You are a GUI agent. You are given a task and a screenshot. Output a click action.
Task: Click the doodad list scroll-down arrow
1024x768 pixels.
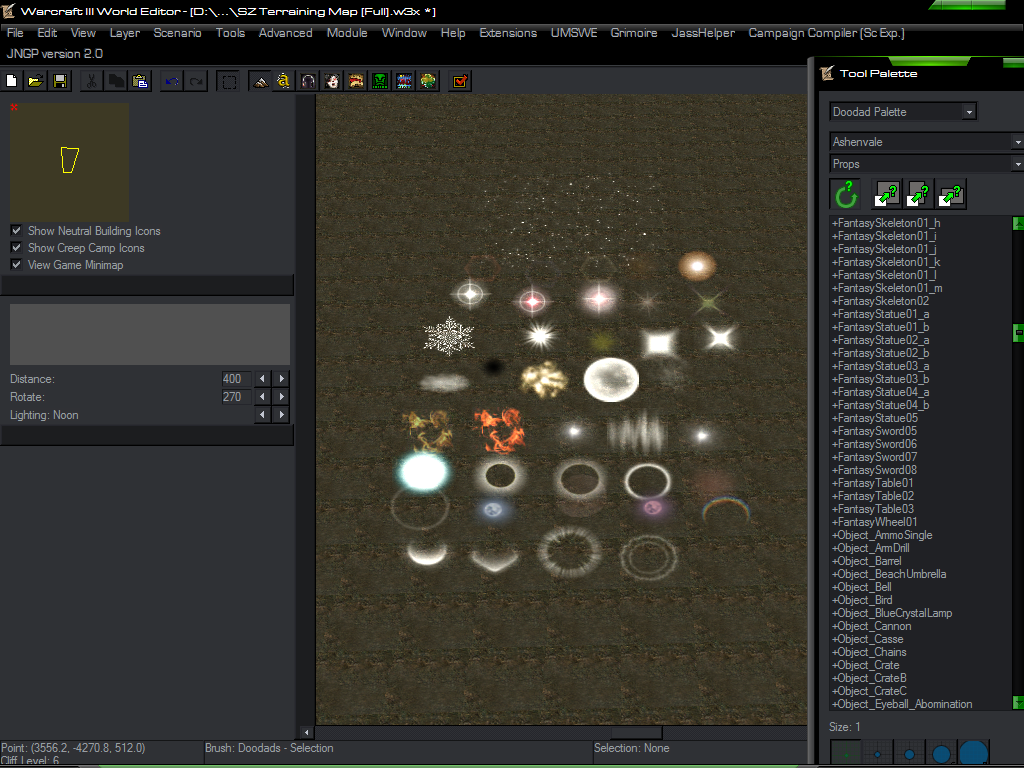pos(1018,703)
